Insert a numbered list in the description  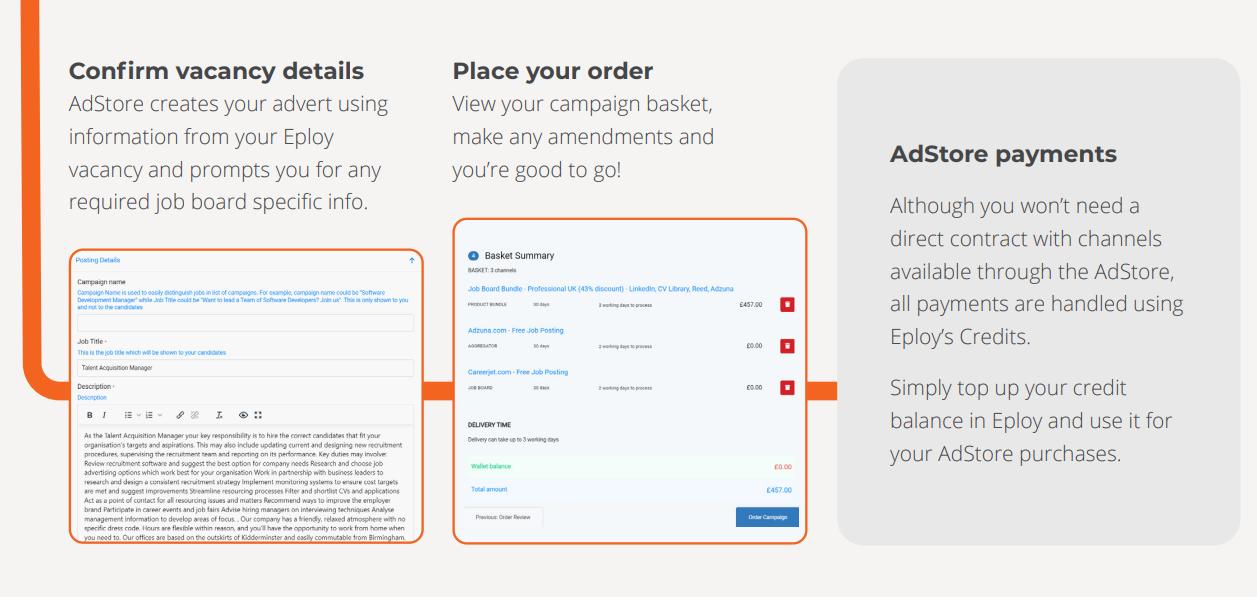(x=149, y=415)
